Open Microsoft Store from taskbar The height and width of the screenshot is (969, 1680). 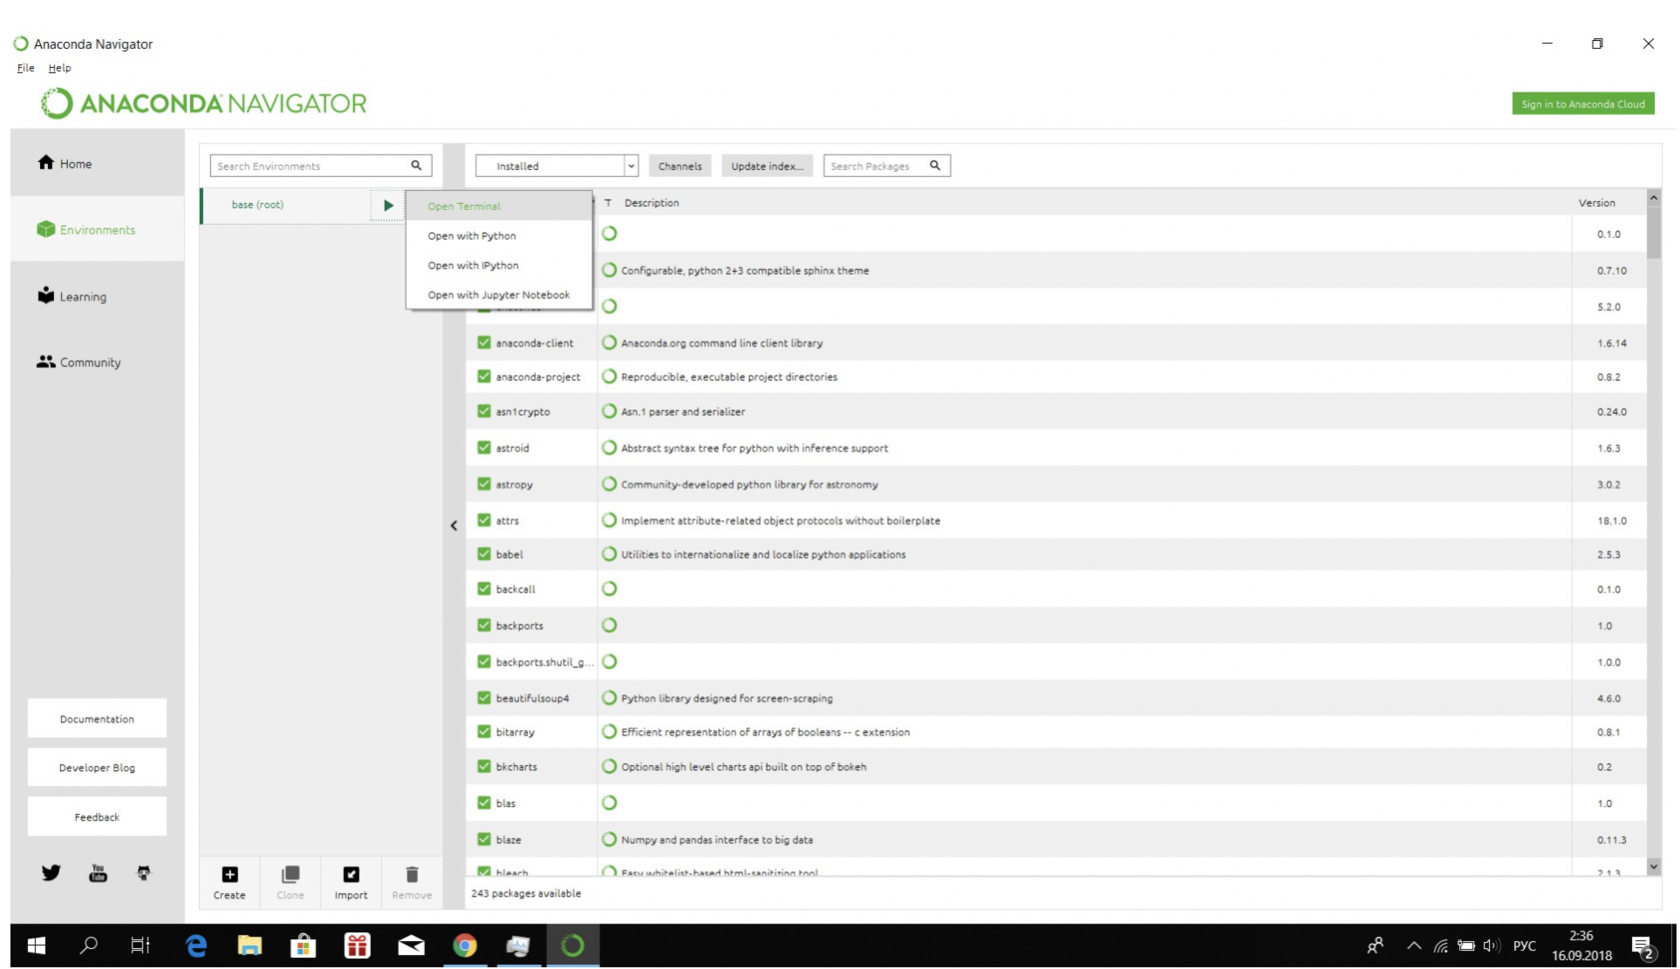303,945
